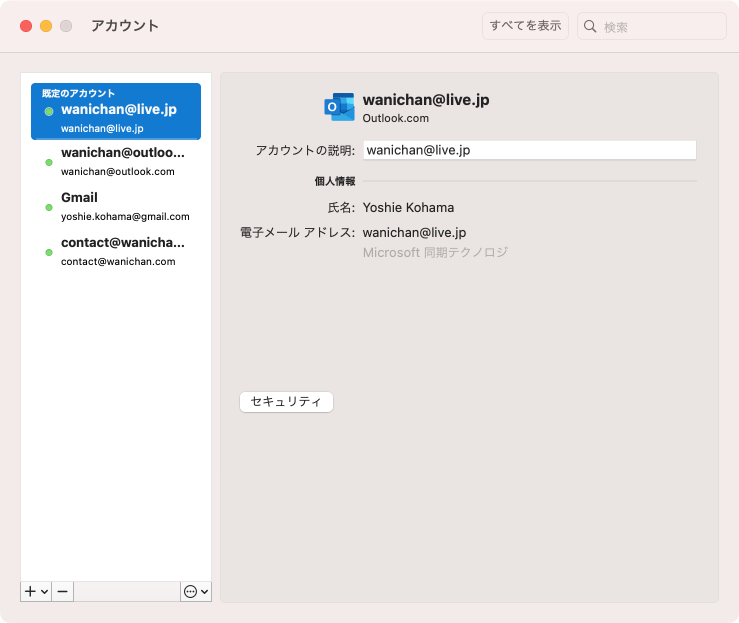Click the 既定のアカウント label
The width and height of the screenshot is (739, 623).
point(78,93)
